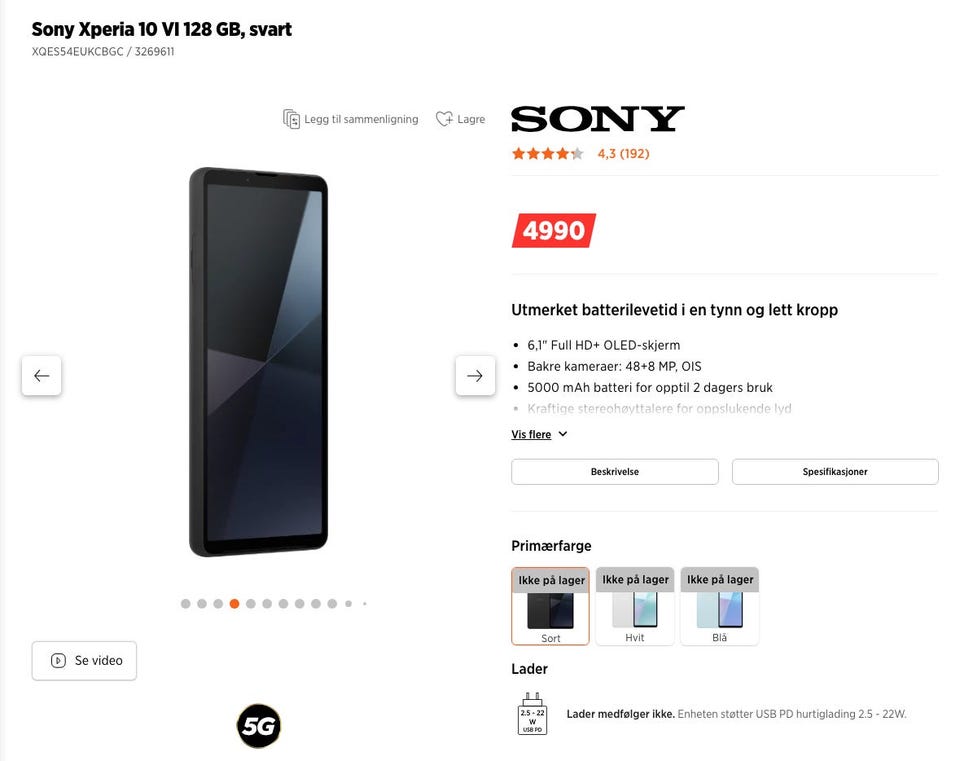This screenshot has width=960, height=761.
Task: Click the 4,3 (192) rating link
Action: 623,154
